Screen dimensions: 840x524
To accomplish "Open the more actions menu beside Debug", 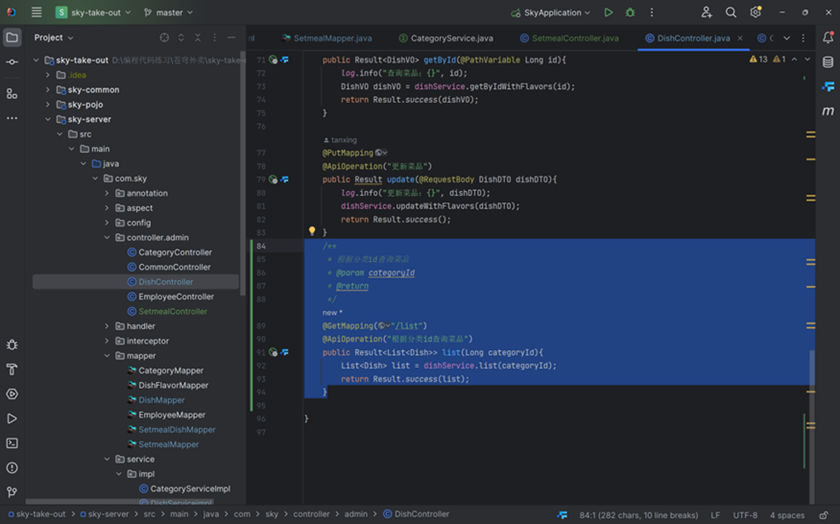I will click(x=651, y=12).
